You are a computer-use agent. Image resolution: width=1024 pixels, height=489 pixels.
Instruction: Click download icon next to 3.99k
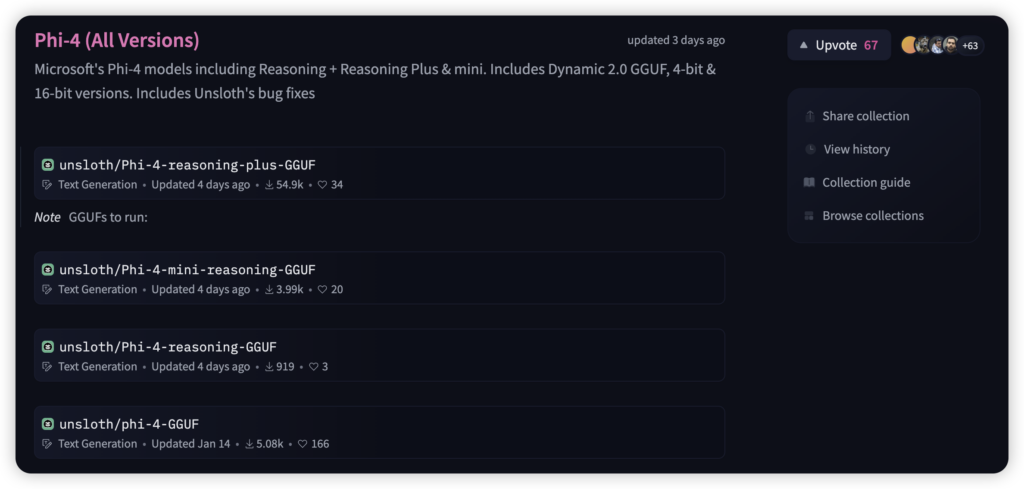click(x=269, y=289)
